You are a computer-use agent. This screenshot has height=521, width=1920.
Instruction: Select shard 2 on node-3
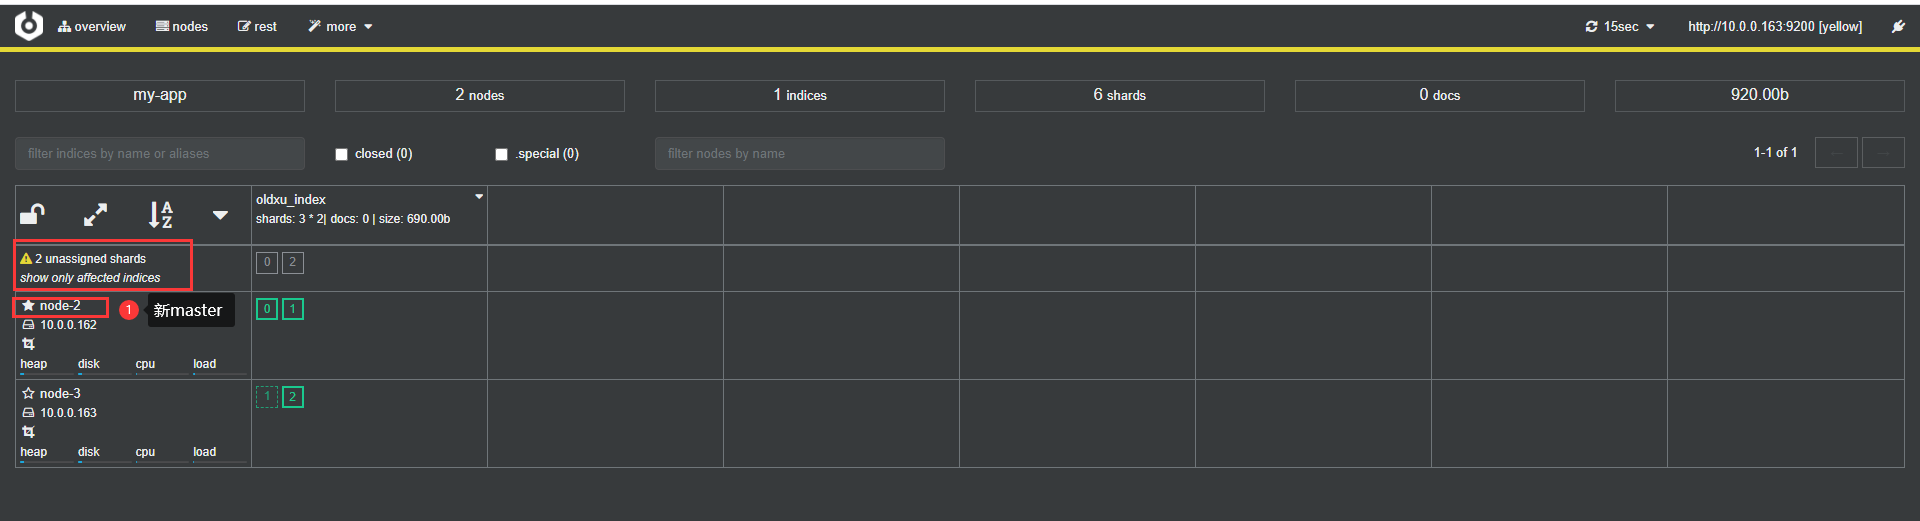click(x=293, y=397)
